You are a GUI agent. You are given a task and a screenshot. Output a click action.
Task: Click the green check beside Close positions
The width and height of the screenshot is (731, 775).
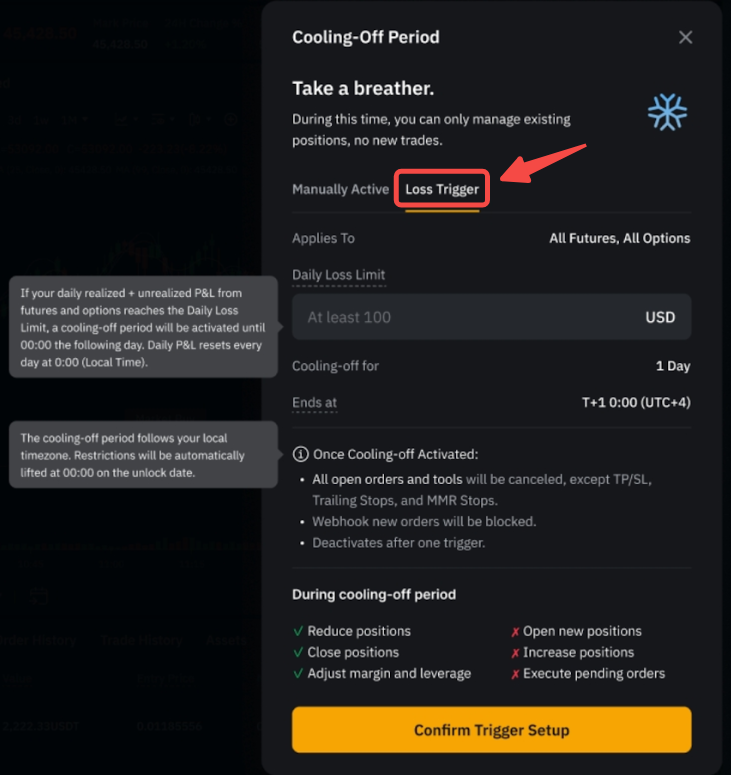[298, 652]
